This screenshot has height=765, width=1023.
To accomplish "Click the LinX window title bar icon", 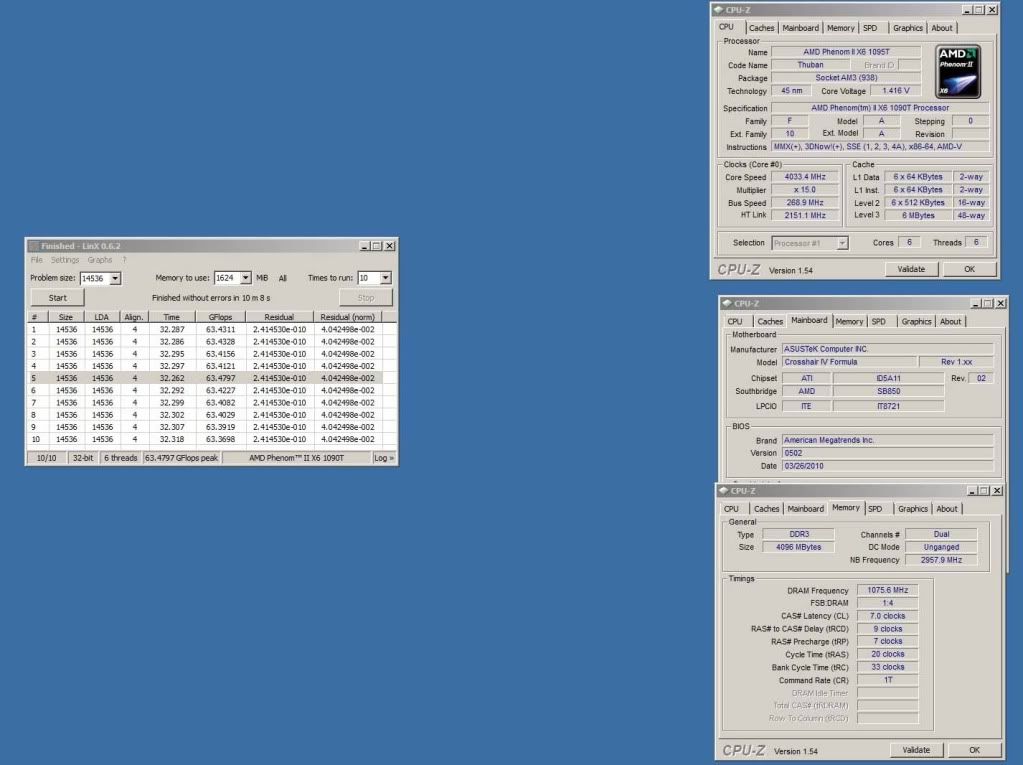I will (34, 246).
